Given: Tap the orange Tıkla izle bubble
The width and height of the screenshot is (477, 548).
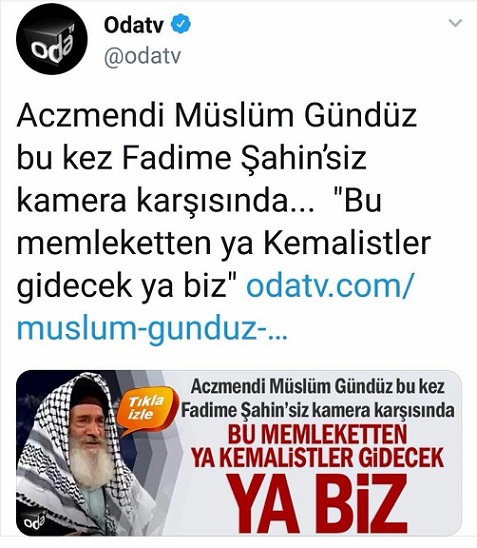Looking at the screenshot, I should [147, 408].
